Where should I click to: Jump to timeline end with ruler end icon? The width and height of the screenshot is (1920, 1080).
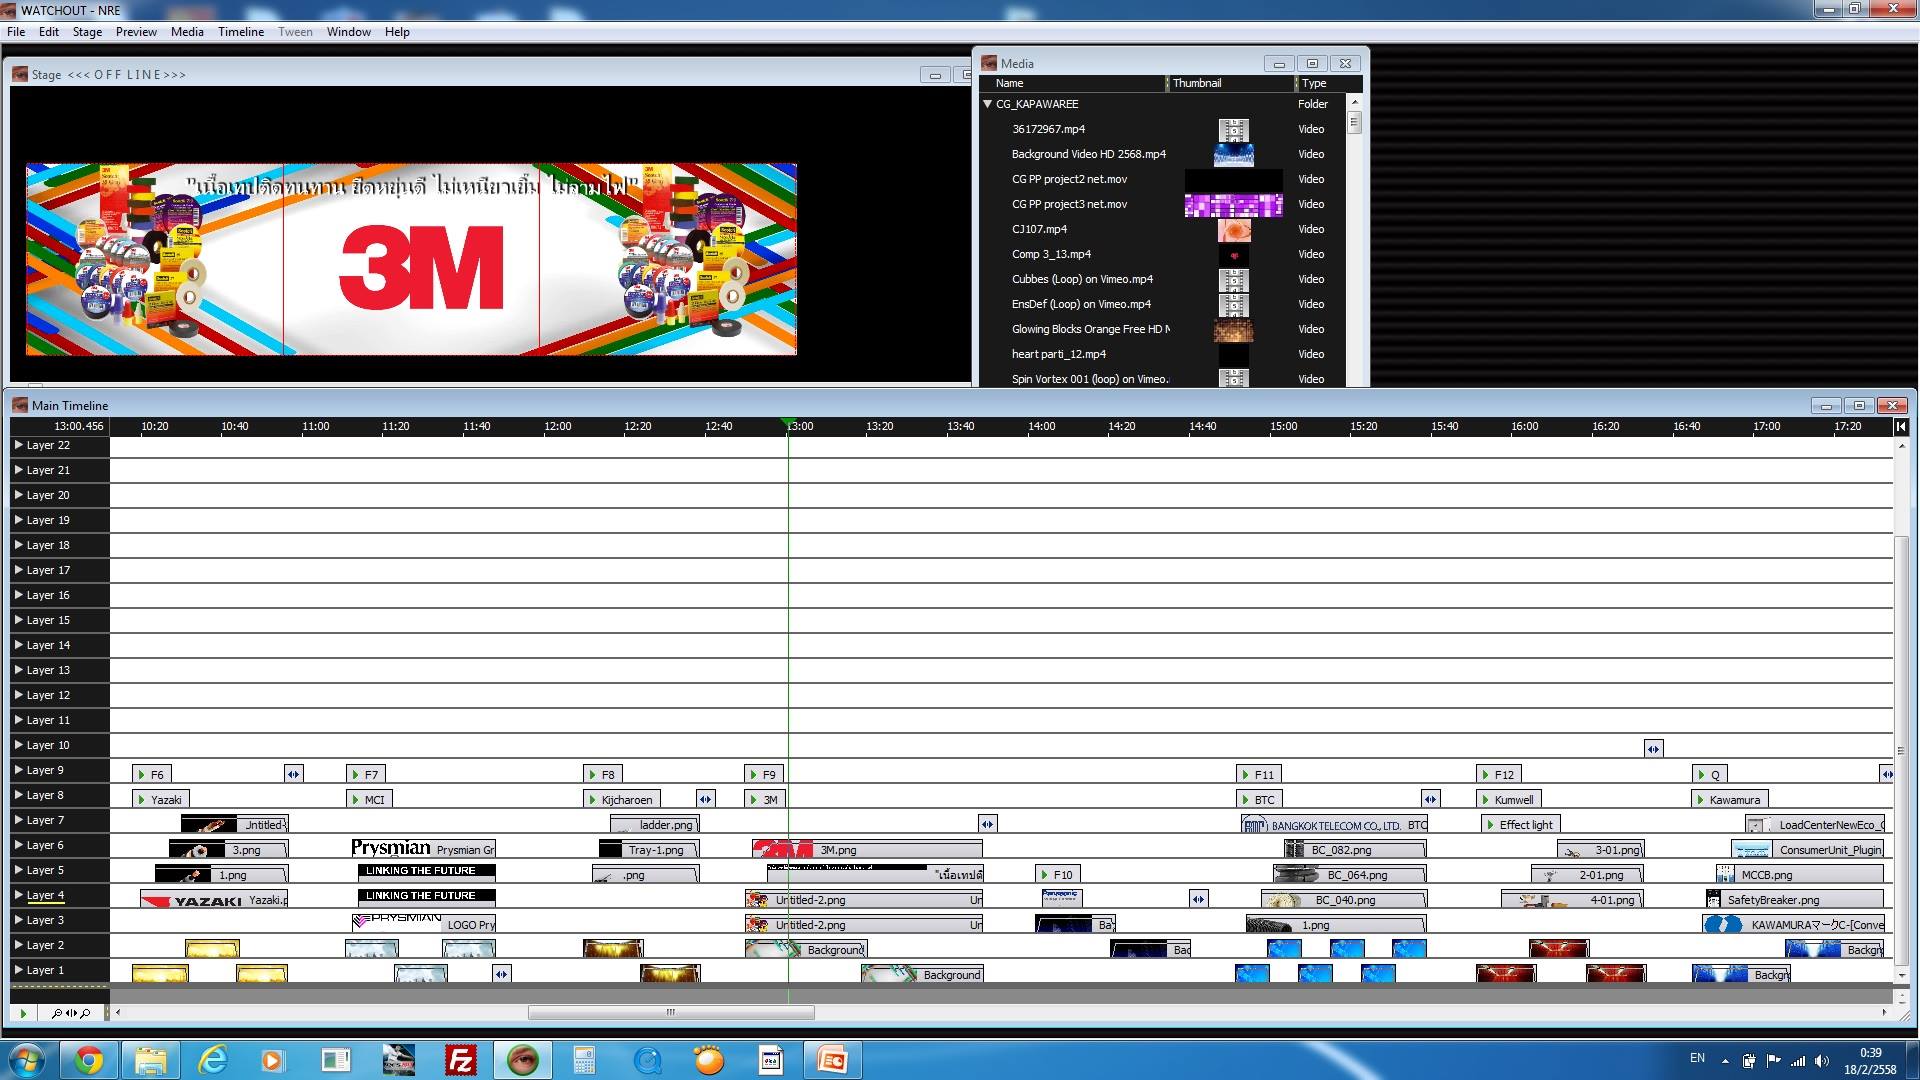pyautogui.click(x=1901, y=427)
